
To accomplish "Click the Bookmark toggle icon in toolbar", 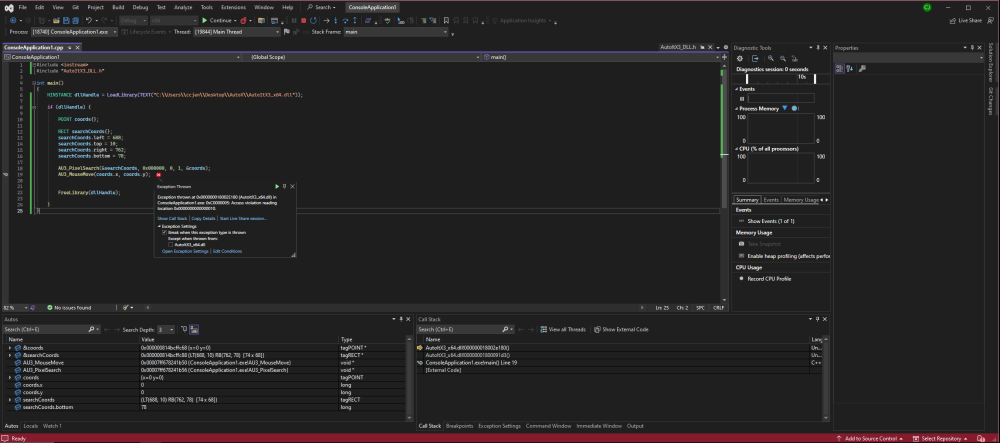I will [x=446, y=20].
